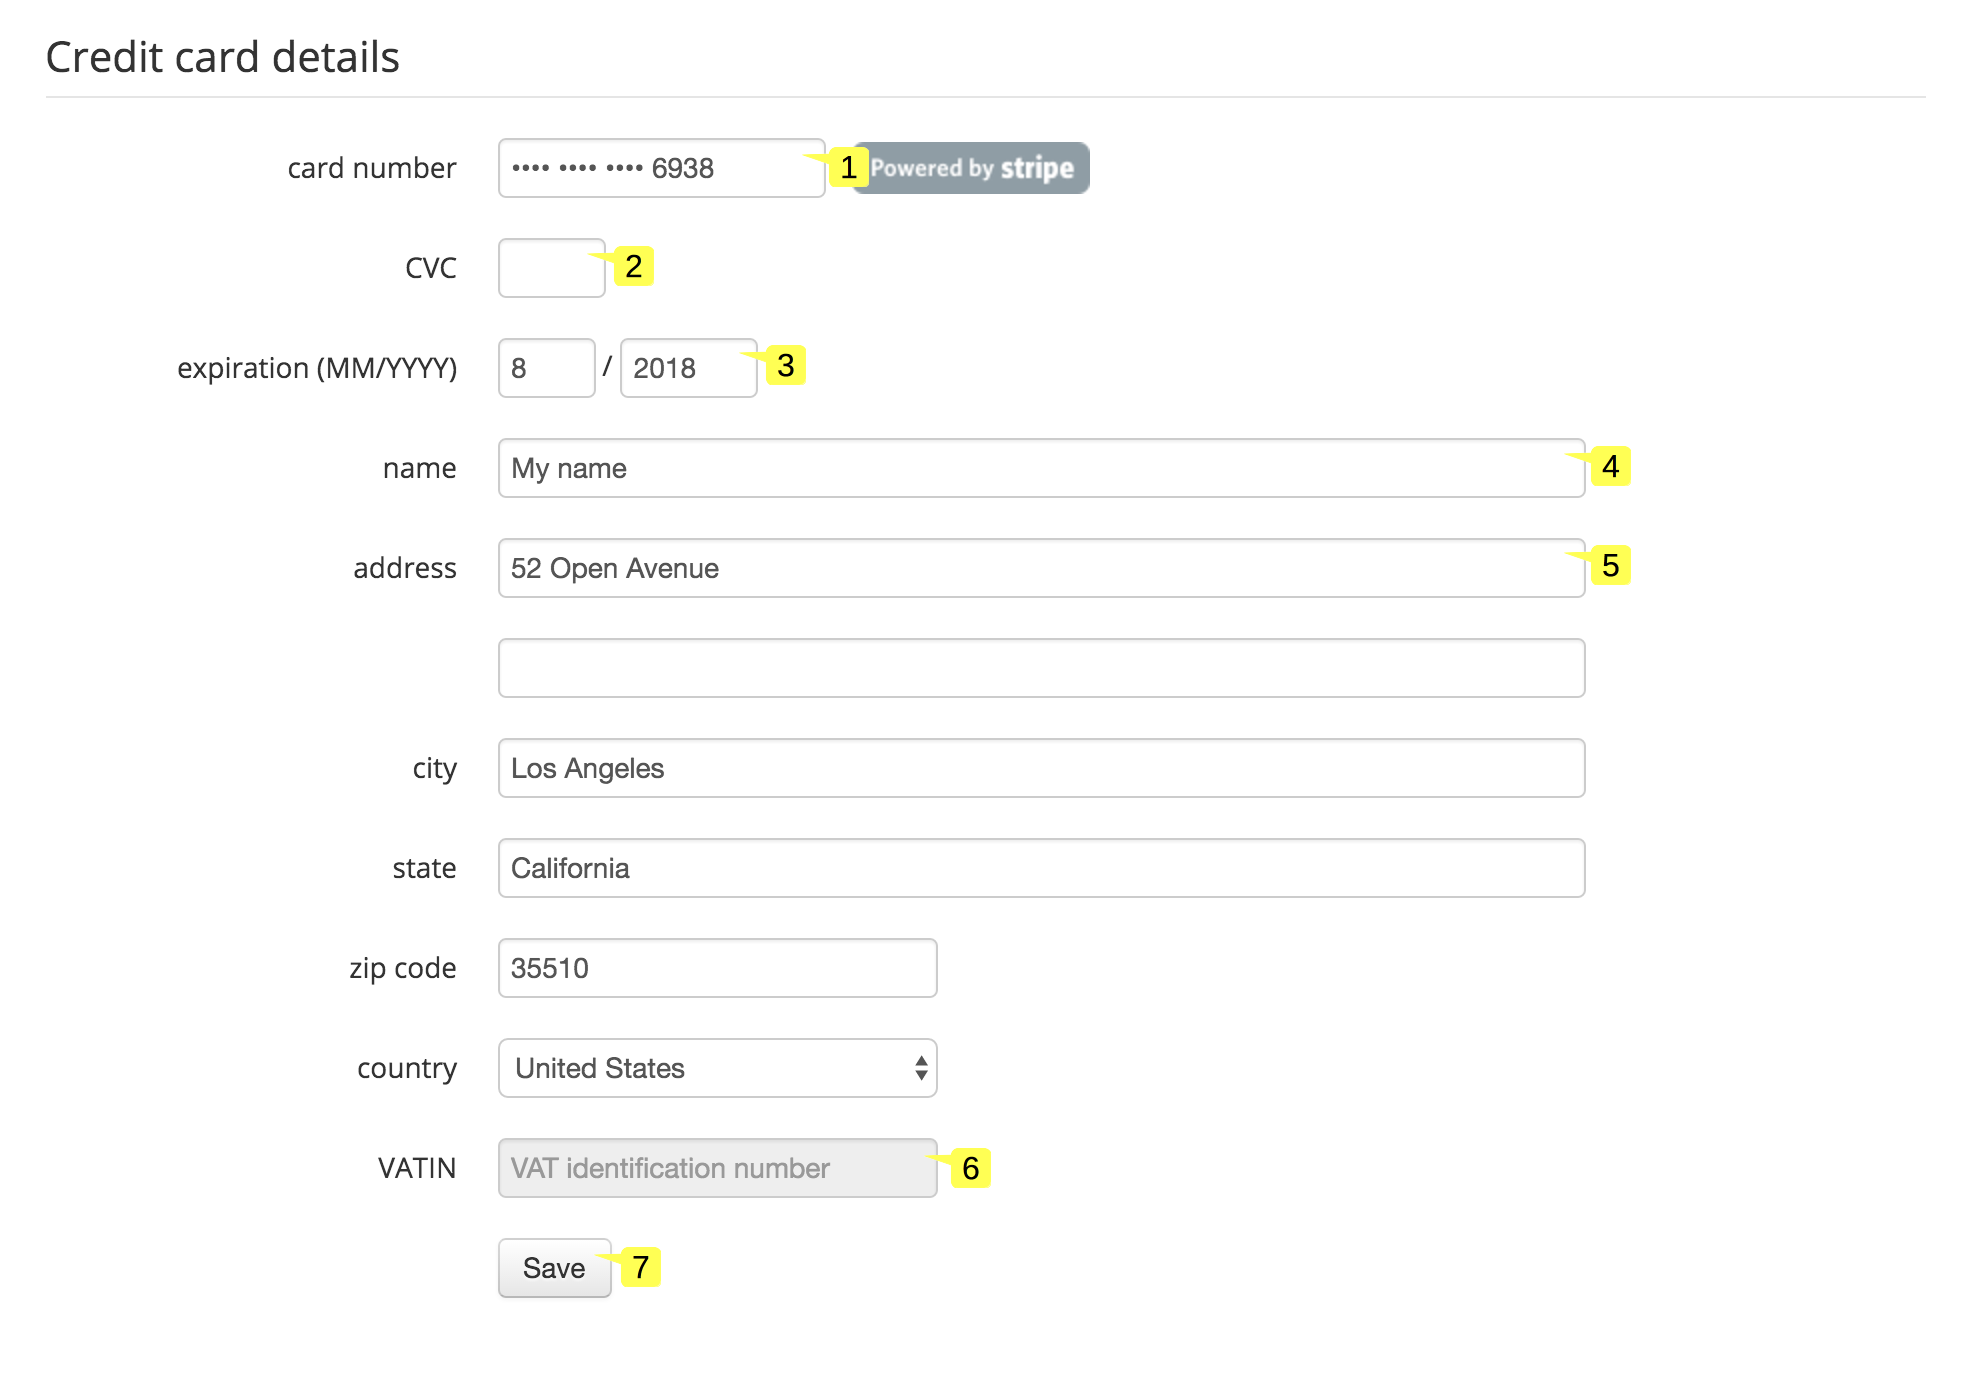Image resolution: width=1970 pixels, height=1388 pixels.
Task: Click the CVC input field
Action: point(551,267)
